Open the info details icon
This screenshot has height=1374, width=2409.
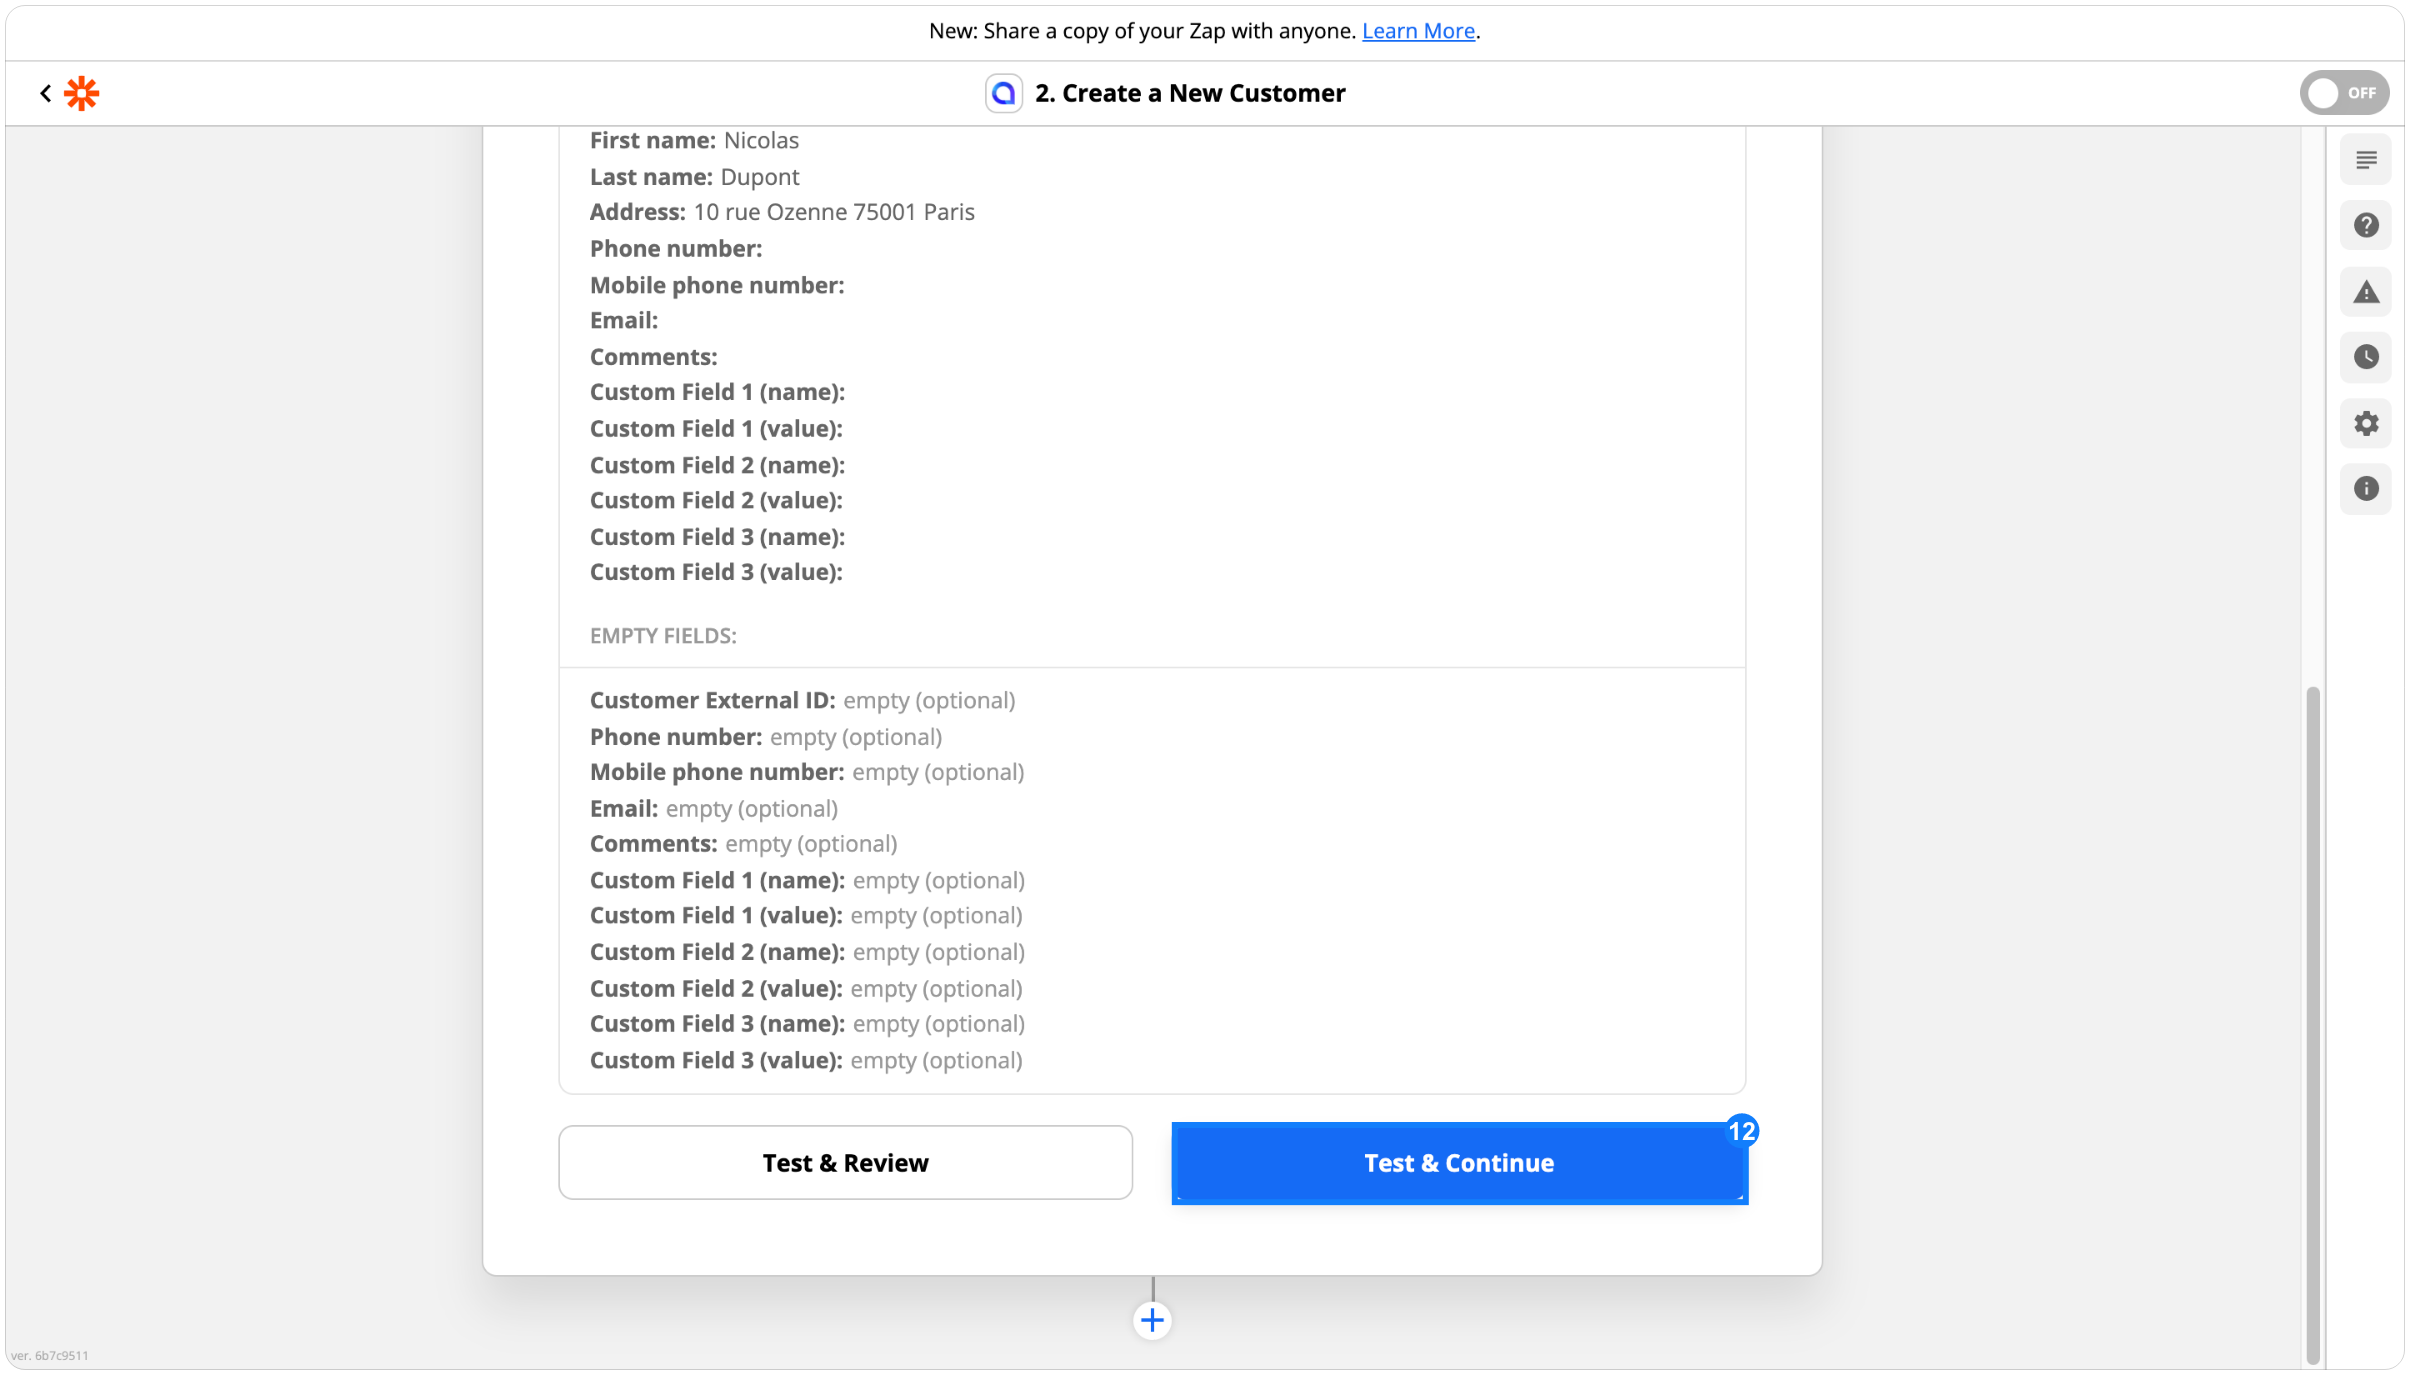2365,488
